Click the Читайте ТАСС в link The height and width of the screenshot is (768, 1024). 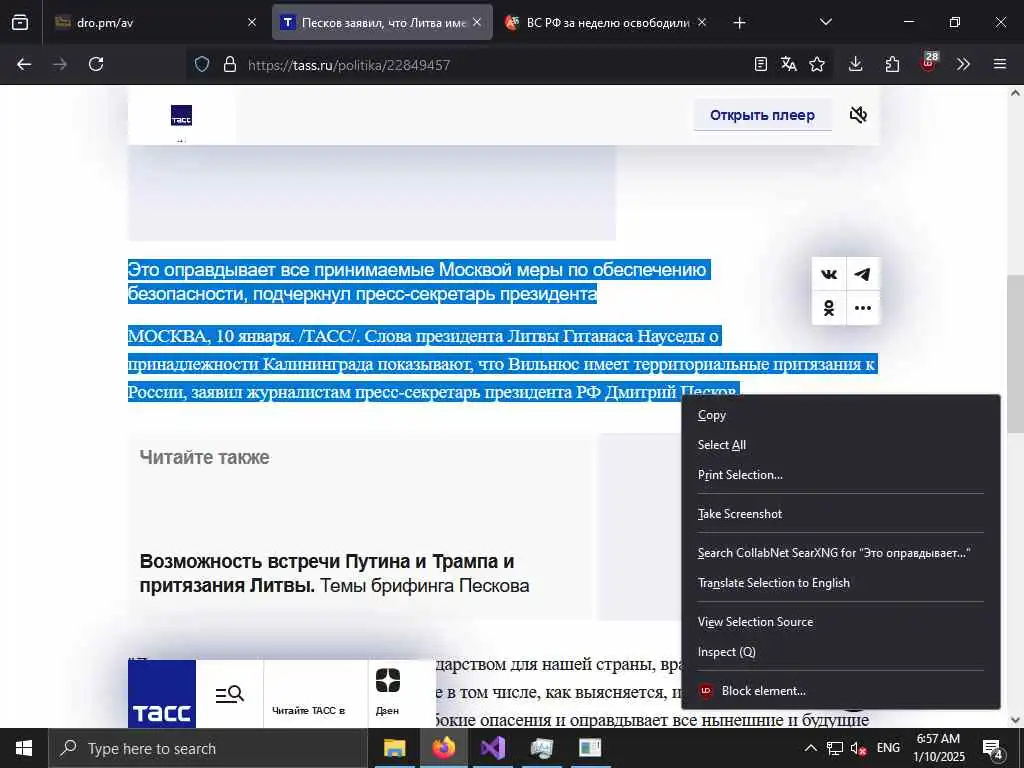[x=308, y=711]
